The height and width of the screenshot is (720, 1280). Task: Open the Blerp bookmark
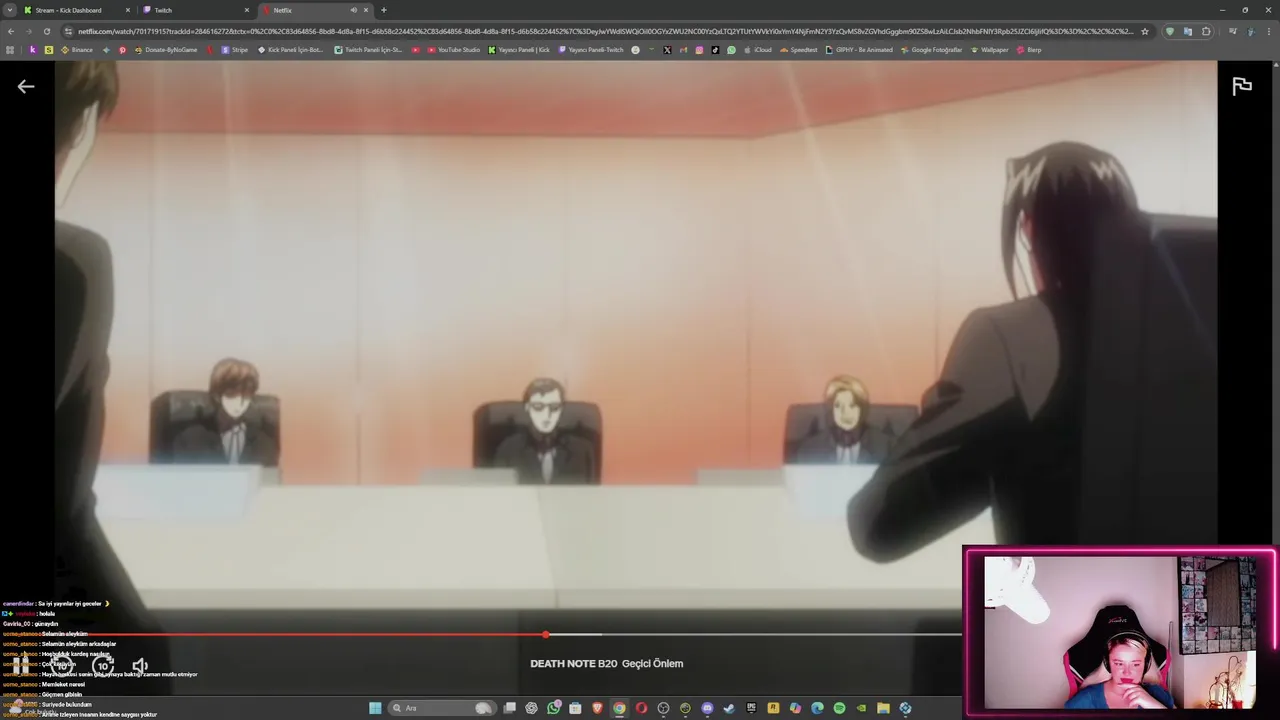click(1029, 50)
